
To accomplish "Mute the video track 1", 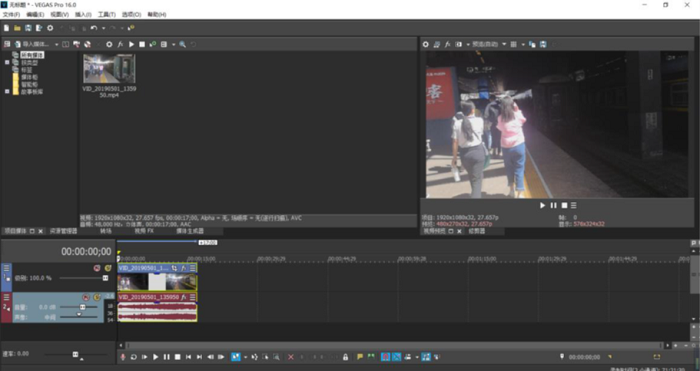I will pyautogui.click(x=97, y=268).
